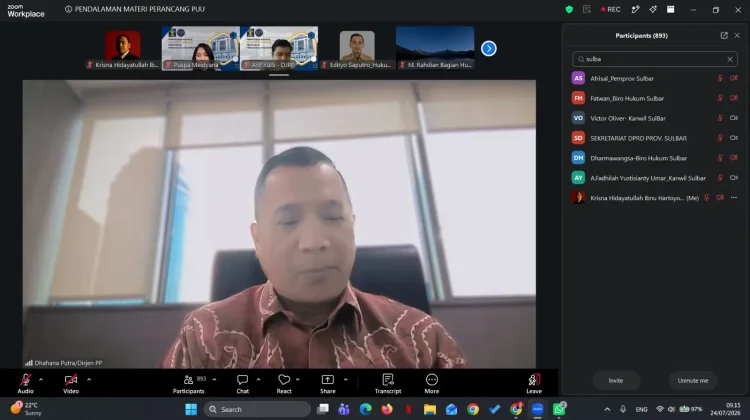The height and width of the screenshot is (420, 750).
Task: Open WhatsApp from the taskbar
Action: tap(559, 409)
